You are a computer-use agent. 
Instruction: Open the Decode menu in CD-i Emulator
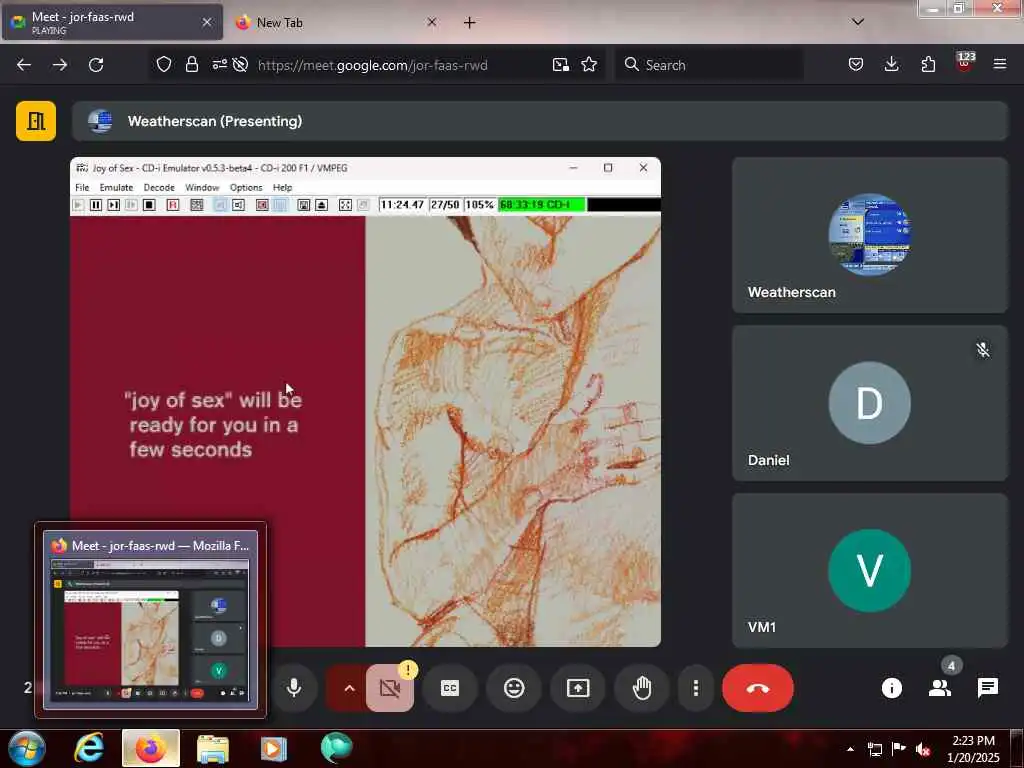159,187
